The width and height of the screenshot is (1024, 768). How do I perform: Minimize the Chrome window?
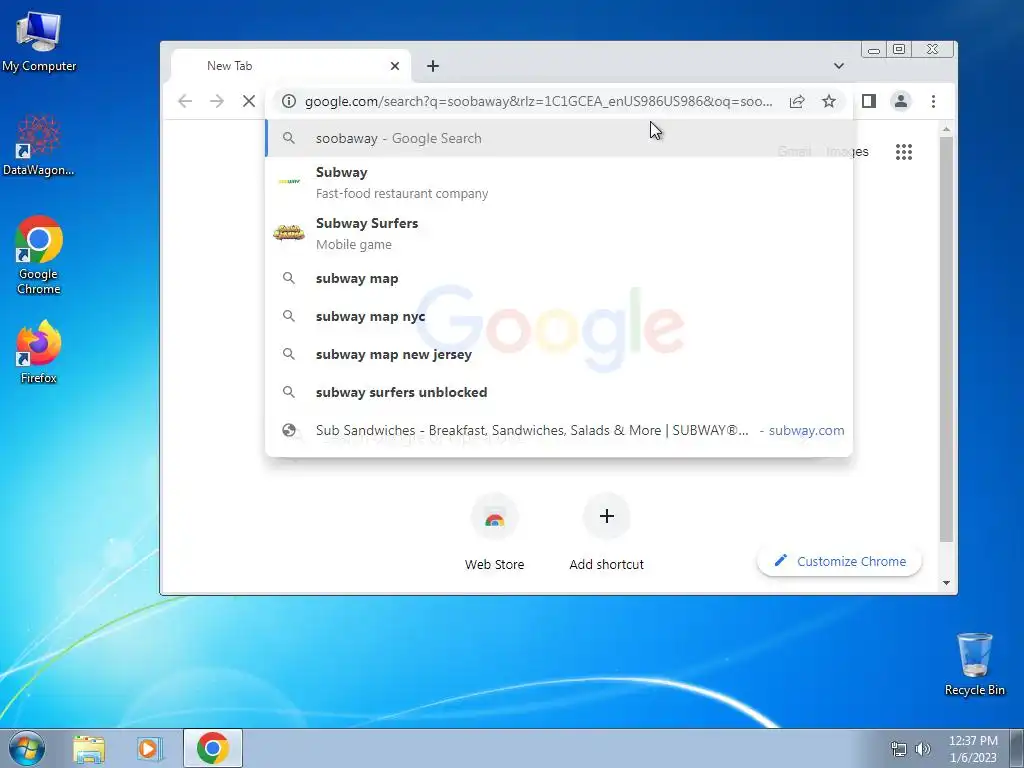click(x=874, y=50)
